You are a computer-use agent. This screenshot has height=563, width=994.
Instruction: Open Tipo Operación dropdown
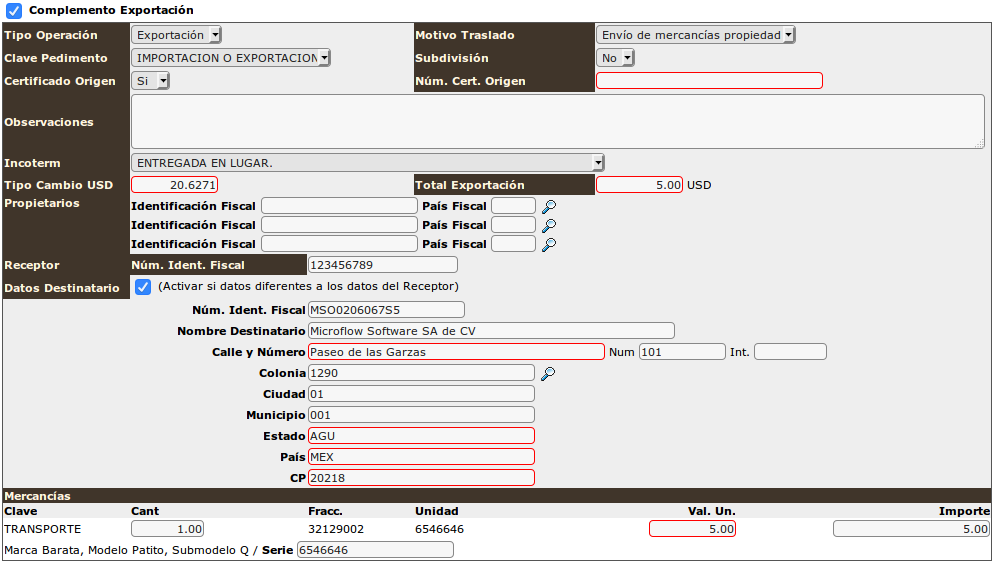click(176, 35)
